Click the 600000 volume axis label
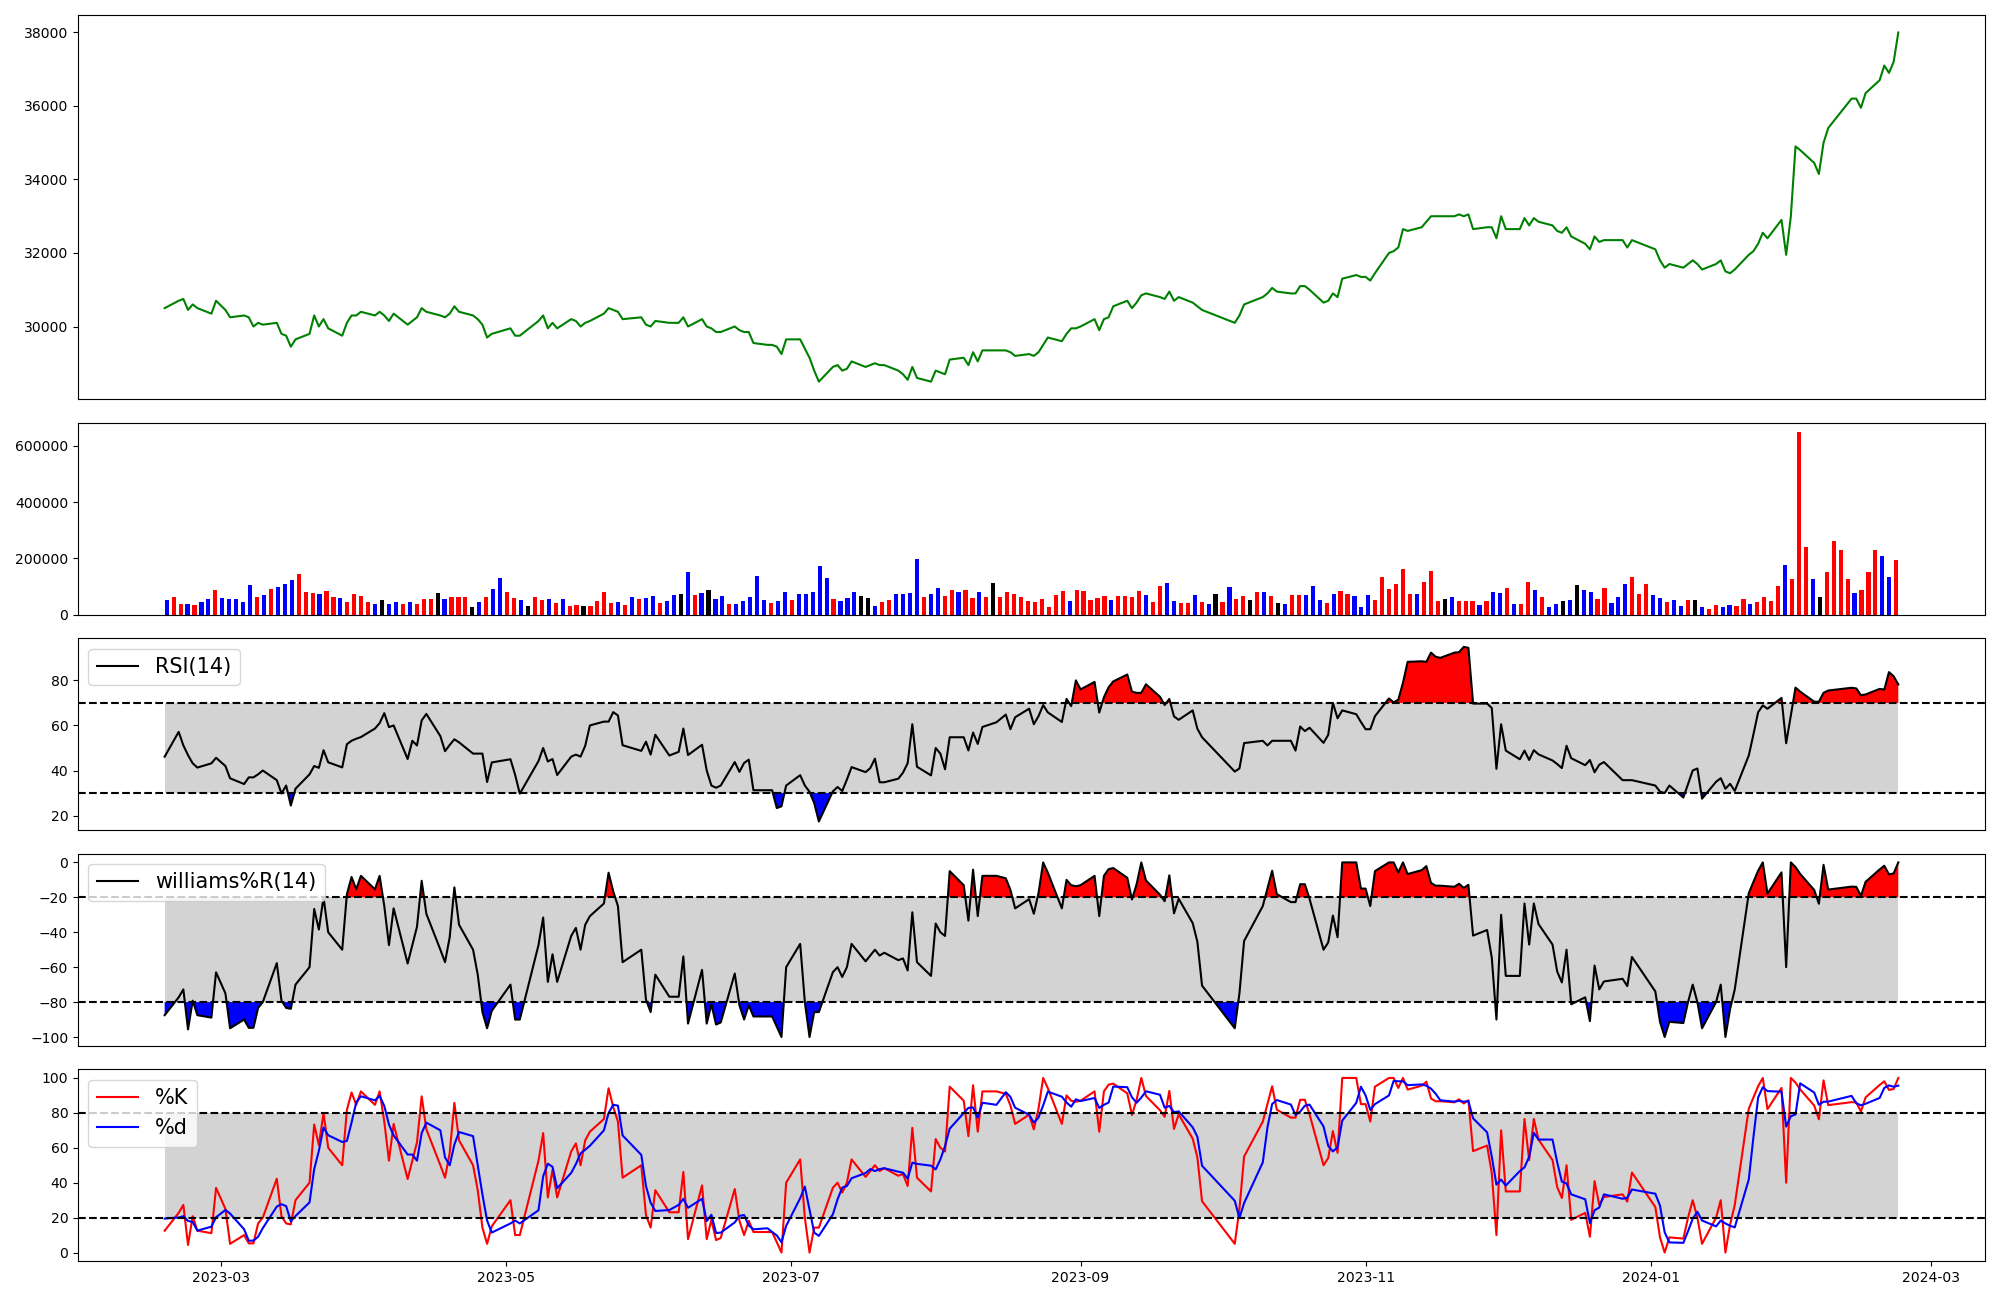The width and height of the screenshot is (2000, 1300). 42,446
